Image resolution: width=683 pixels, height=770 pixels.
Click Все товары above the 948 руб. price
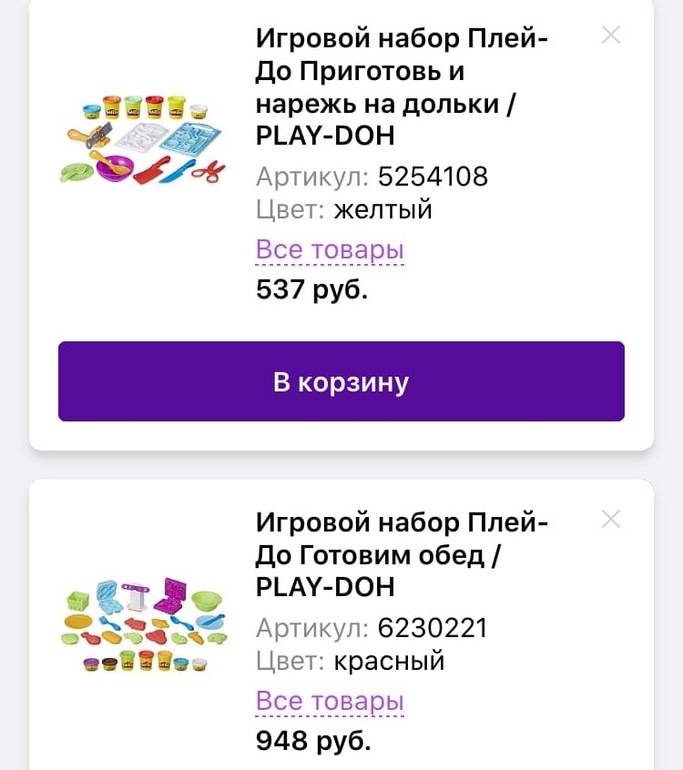point(330,702)
